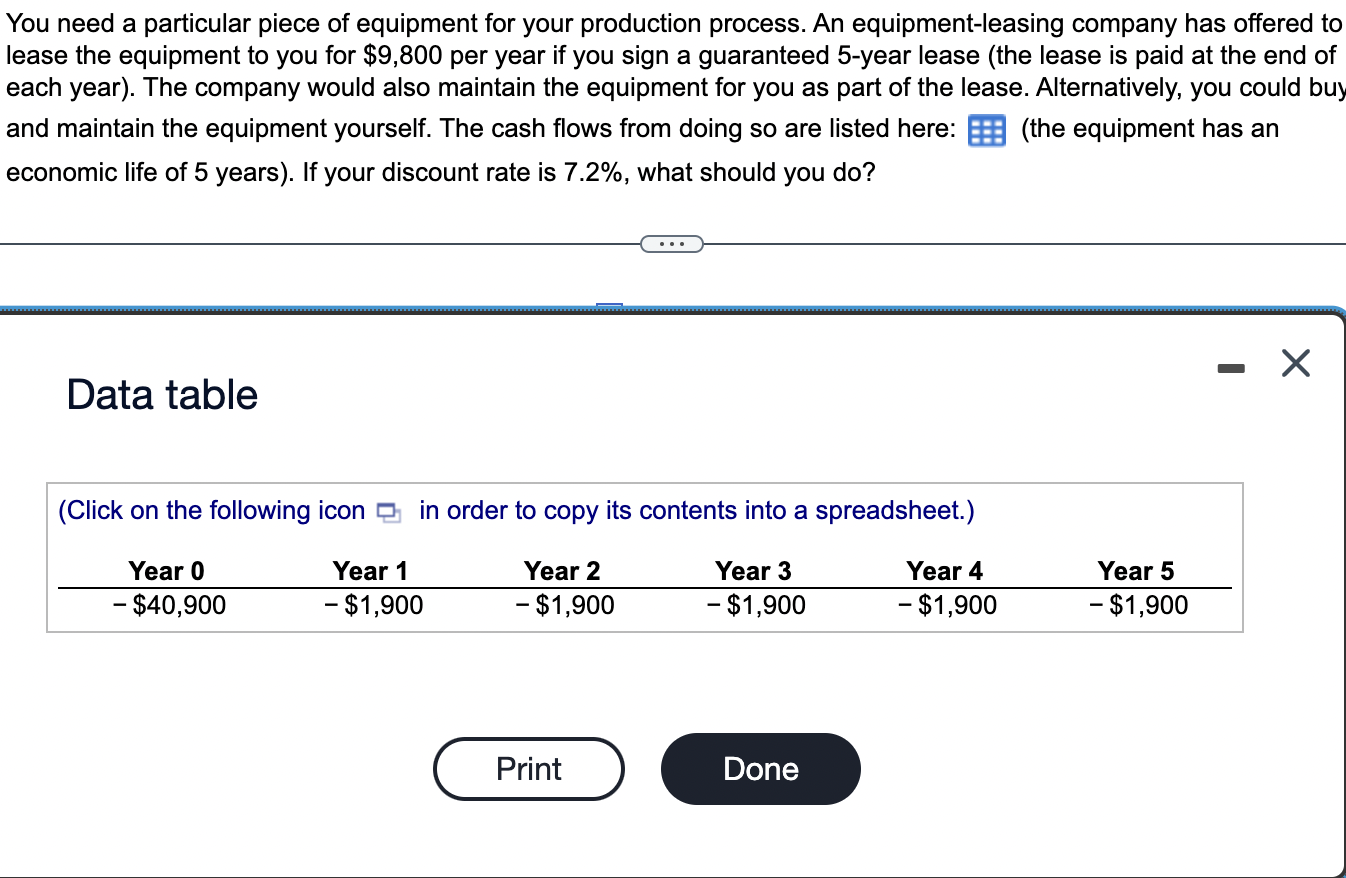This screenshot has width=1346, height=878.
Task: Close the Data table dialog with X
Action: click(x=1296, y=363)
